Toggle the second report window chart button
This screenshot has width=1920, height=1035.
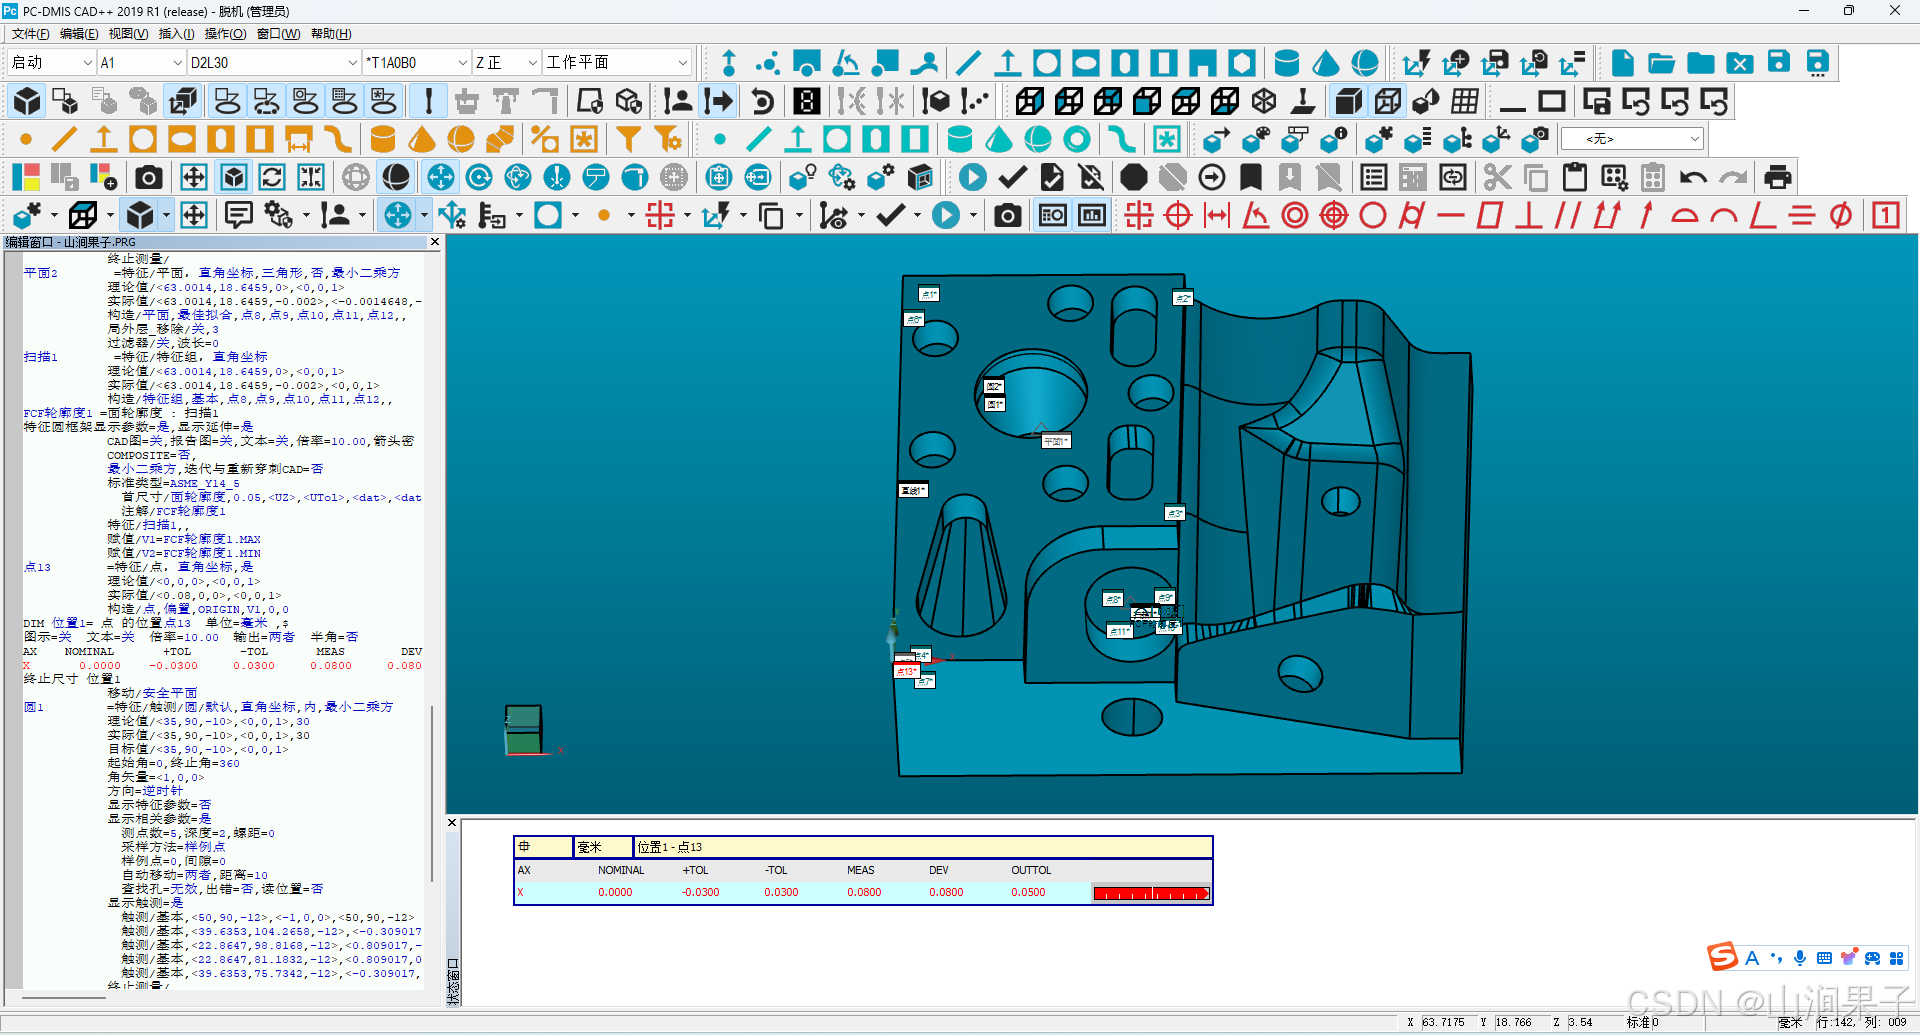[1092, 215]
